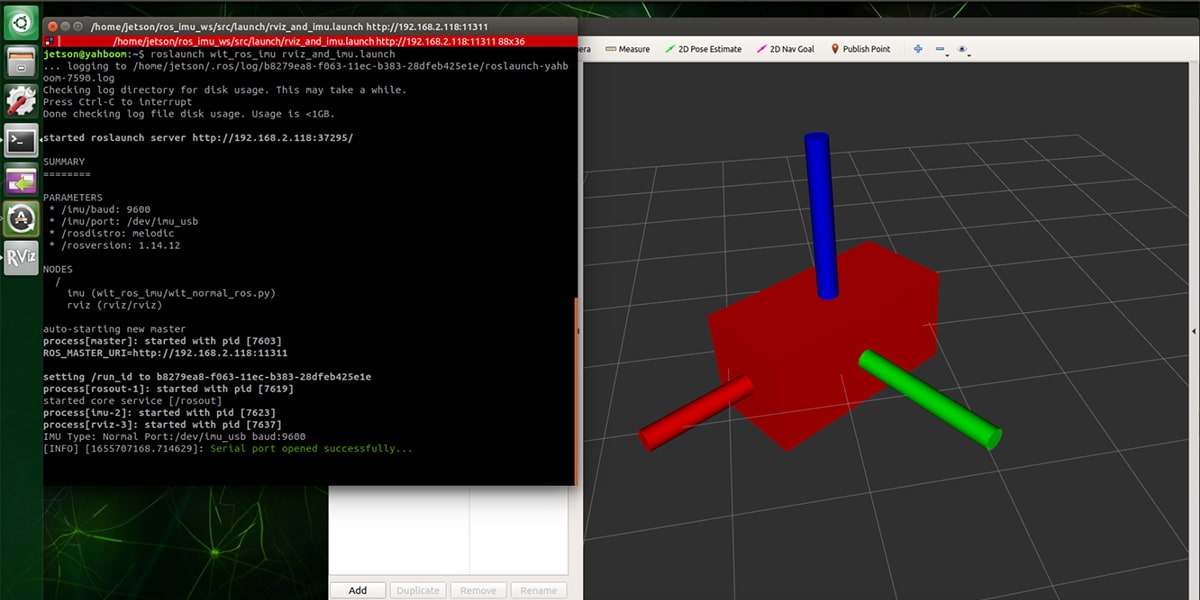Viewport: 1200px width, 600px height.
Task: Open the eye icon options dropdown
Action: coord(964,49)
